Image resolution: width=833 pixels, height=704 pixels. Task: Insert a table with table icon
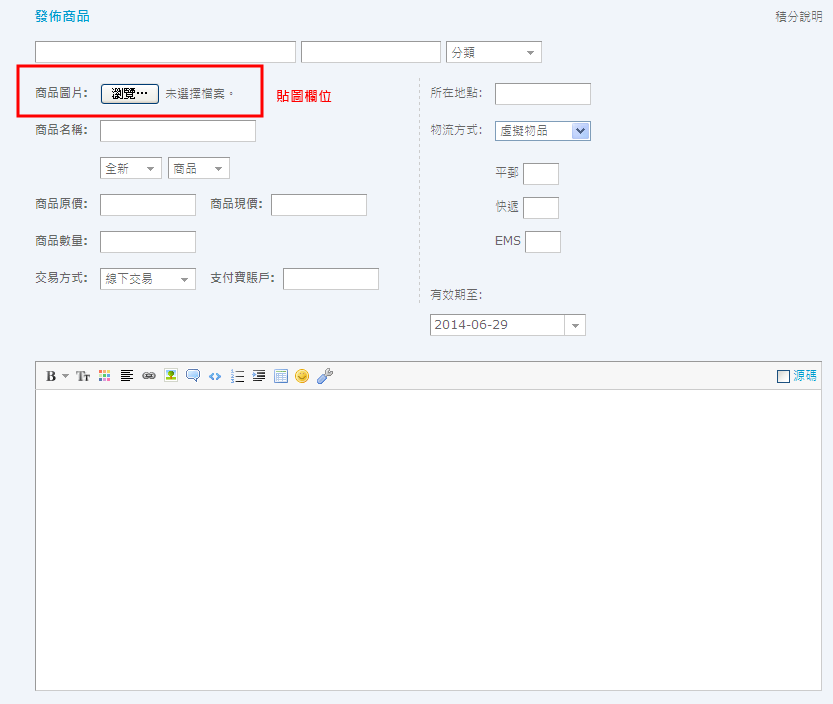click(x=280, y=376)
